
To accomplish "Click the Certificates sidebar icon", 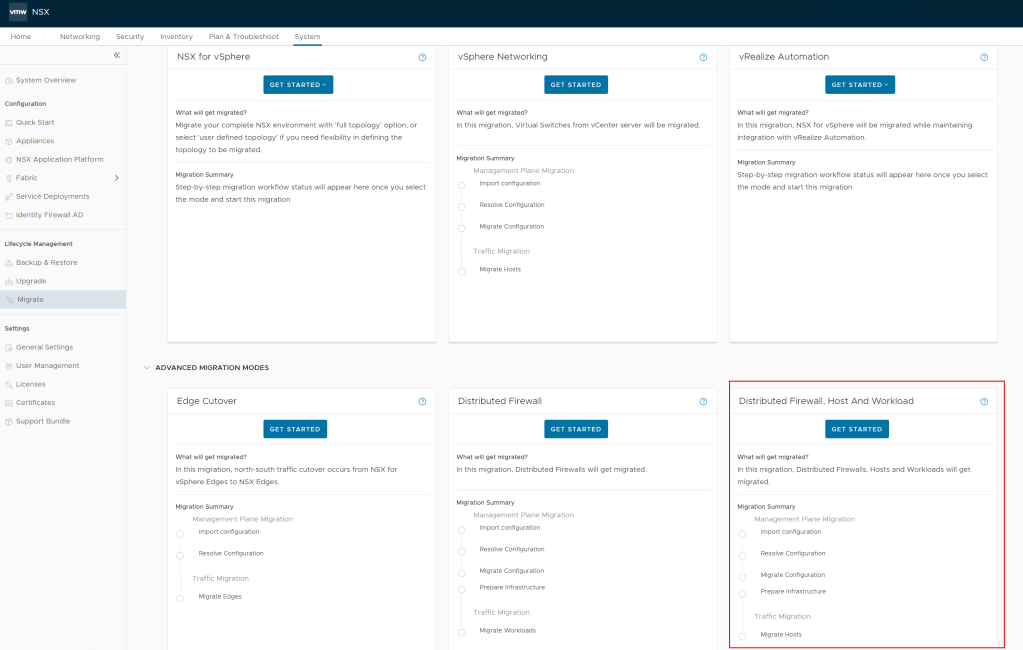I will (9, 403).
